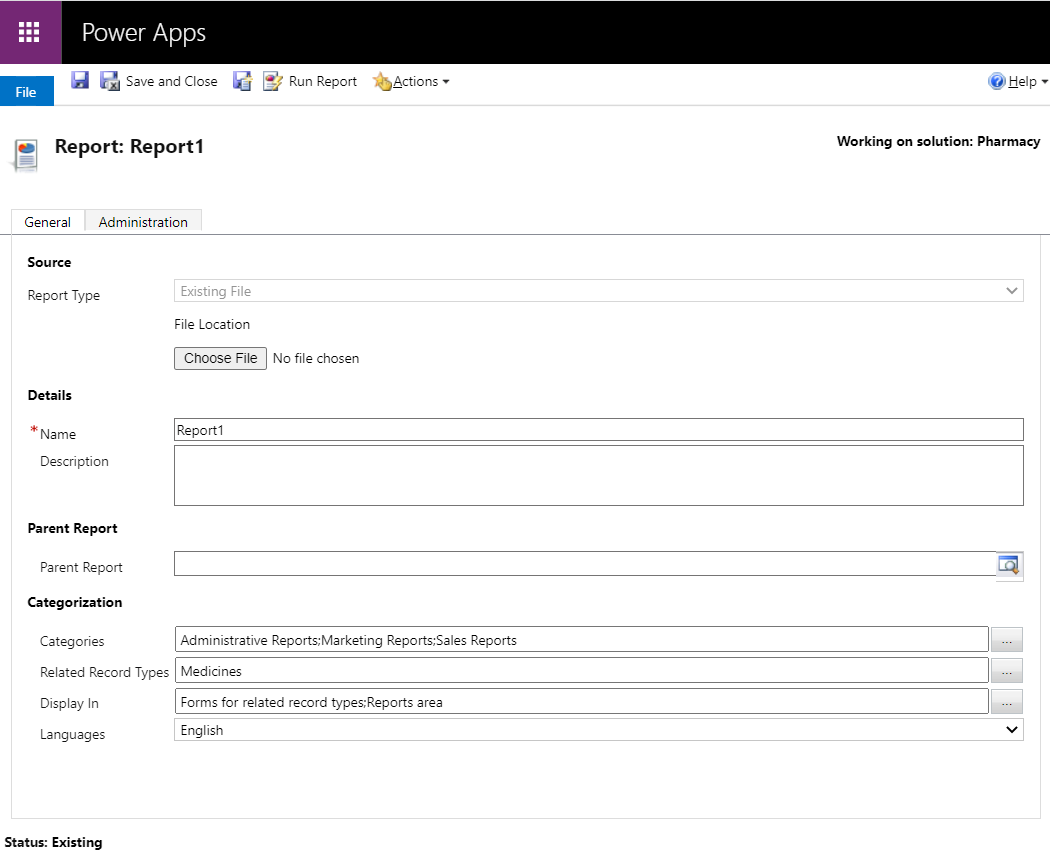Click the Choose File button
1050x857 pixels.
220,358
